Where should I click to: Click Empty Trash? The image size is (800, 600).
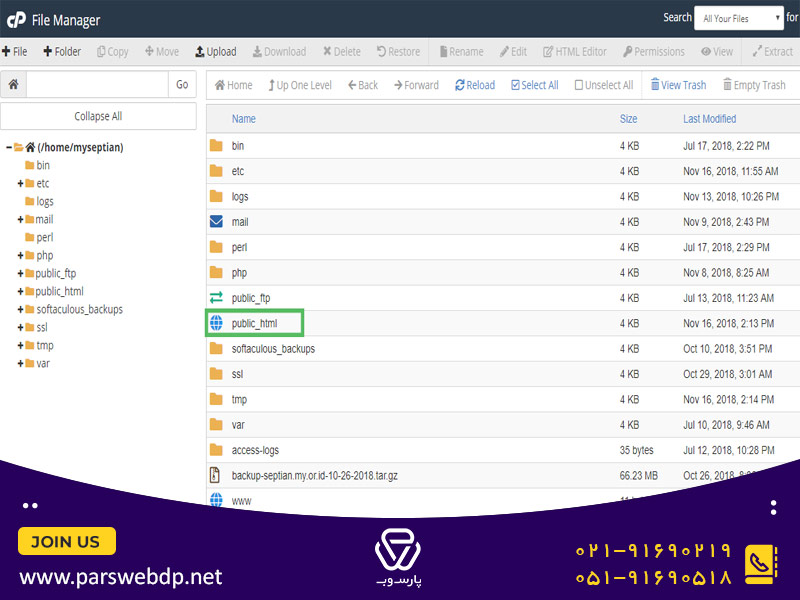[x=755, y=85]
